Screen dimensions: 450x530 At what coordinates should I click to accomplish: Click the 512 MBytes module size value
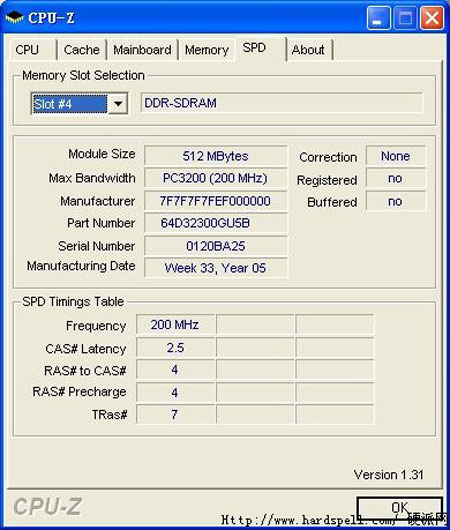pyautogui.click(x=215, y=156)
